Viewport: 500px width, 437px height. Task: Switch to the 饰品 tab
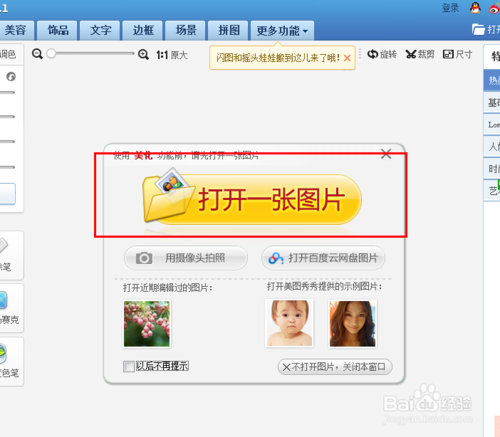57,30
